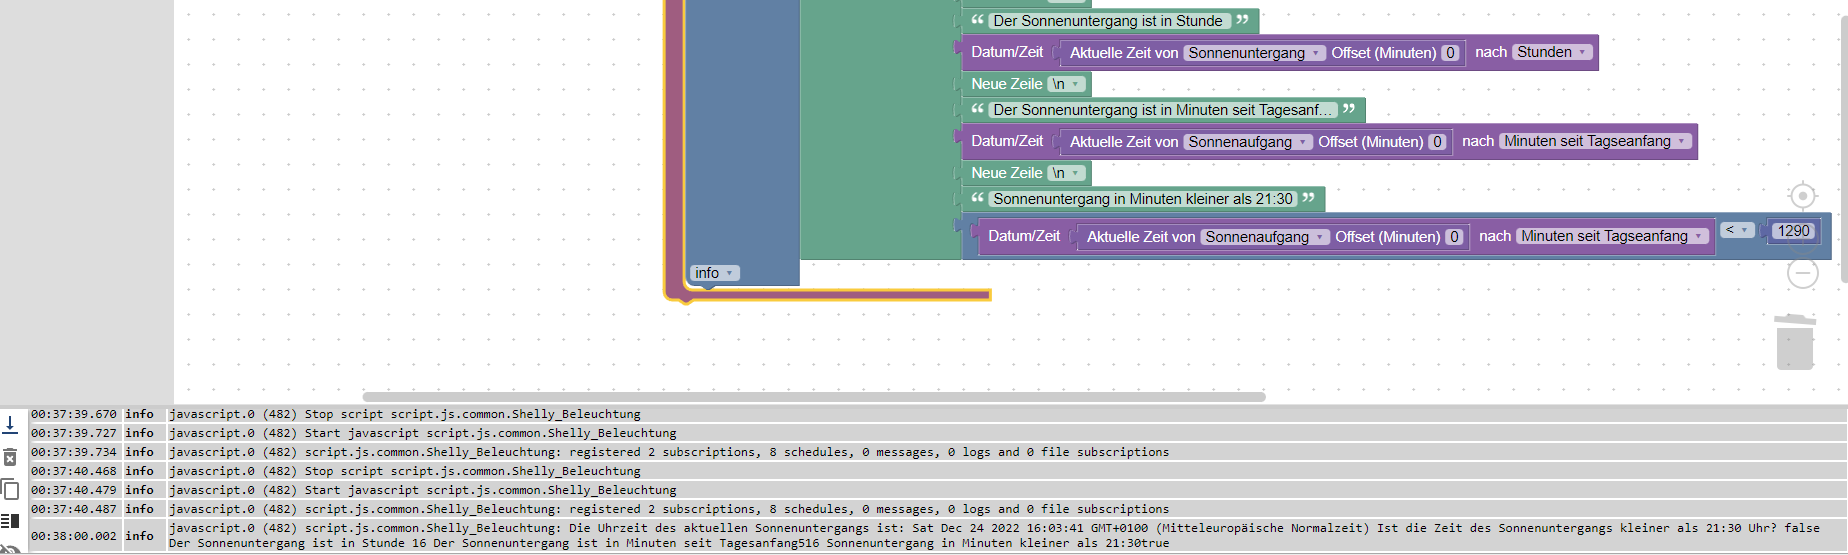This screenshot has height=555, width=1848.
Task: Edit 'Sonnenuntergang in Minuten kleiner als 21:30' text
Action: coord(1142,199)
